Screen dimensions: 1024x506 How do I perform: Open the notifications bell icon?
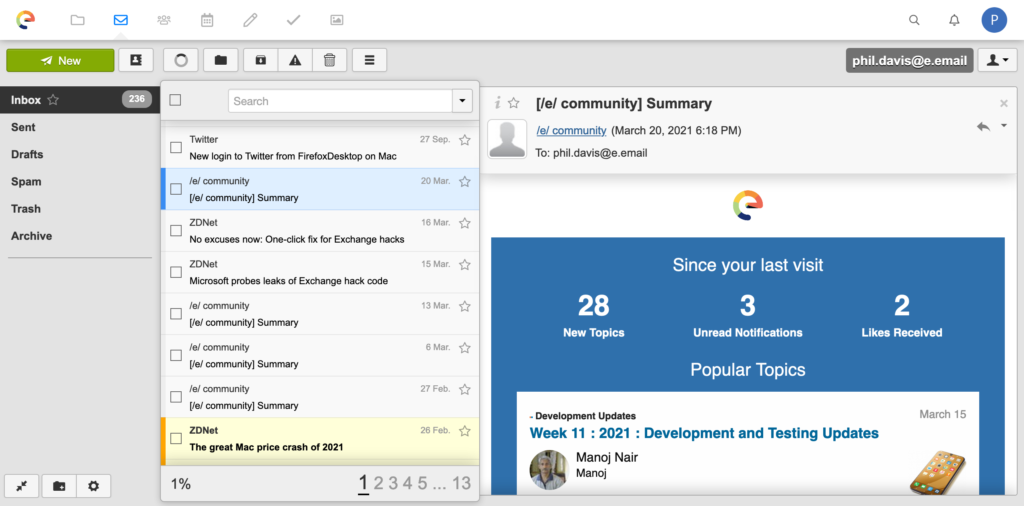[x=954, y=20]
